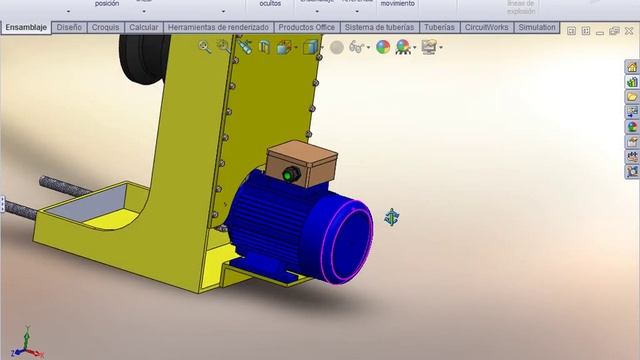The width and height of the screenshot is (640, 360).
Task: Select the upper gray threaded rod
Action: [x=65, y=186]
